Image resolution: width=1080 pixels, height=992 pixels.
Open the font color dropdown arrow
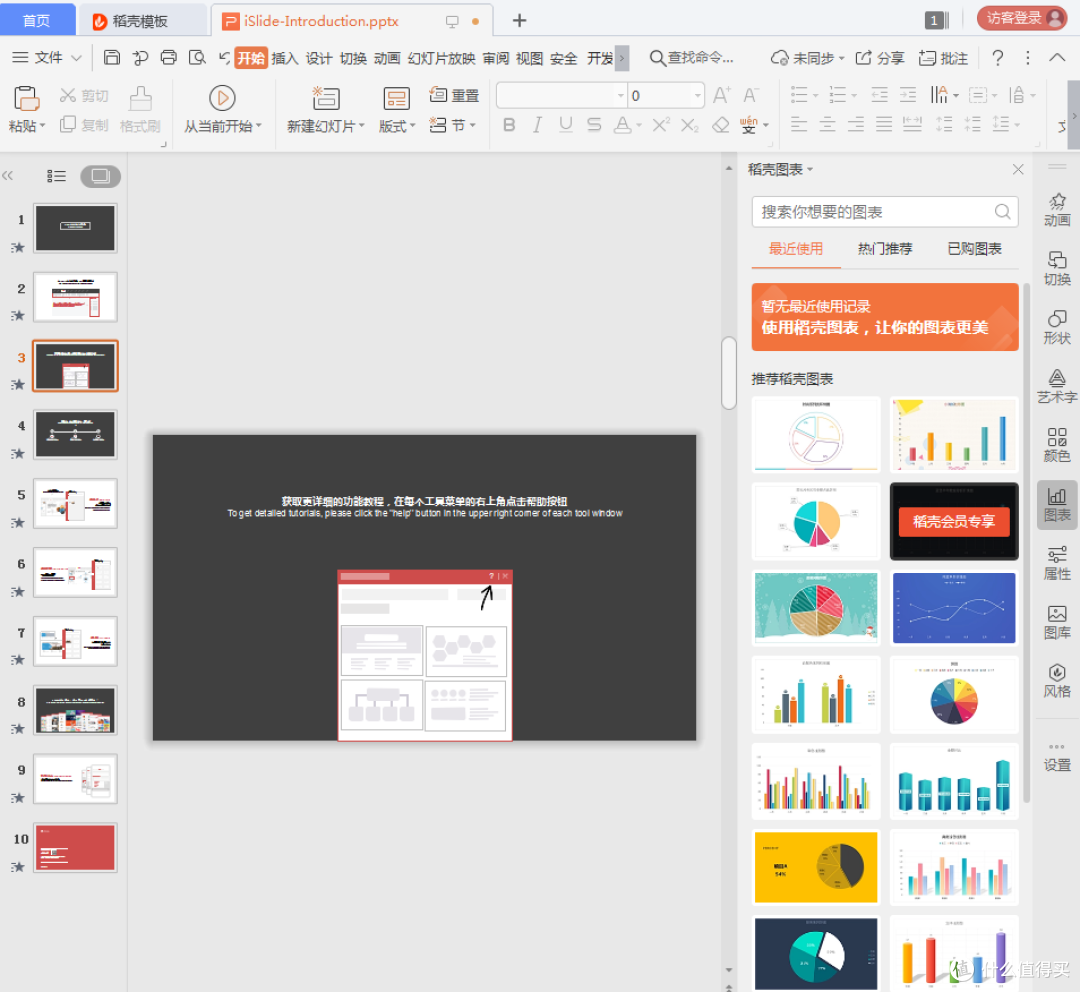[639, 125]
